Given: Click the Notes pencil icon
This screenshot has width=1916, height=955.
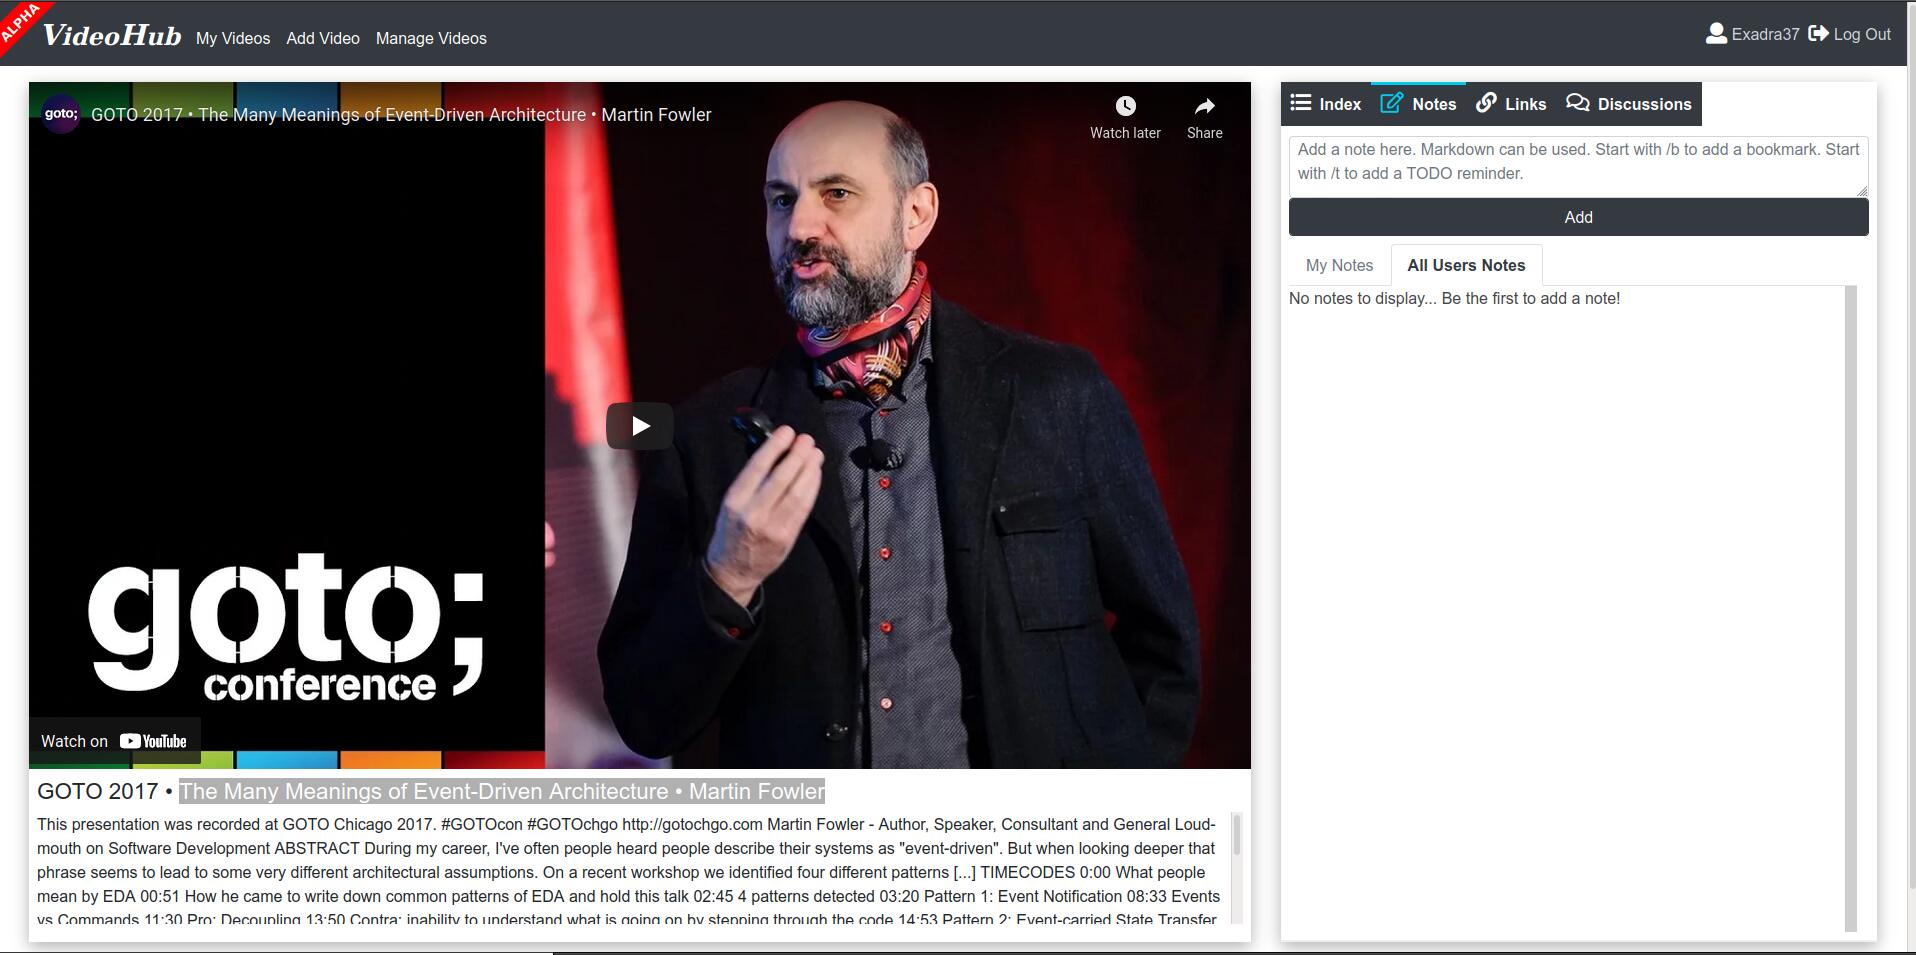Looking at the screenshot, I should click(x=1391, y=103).
